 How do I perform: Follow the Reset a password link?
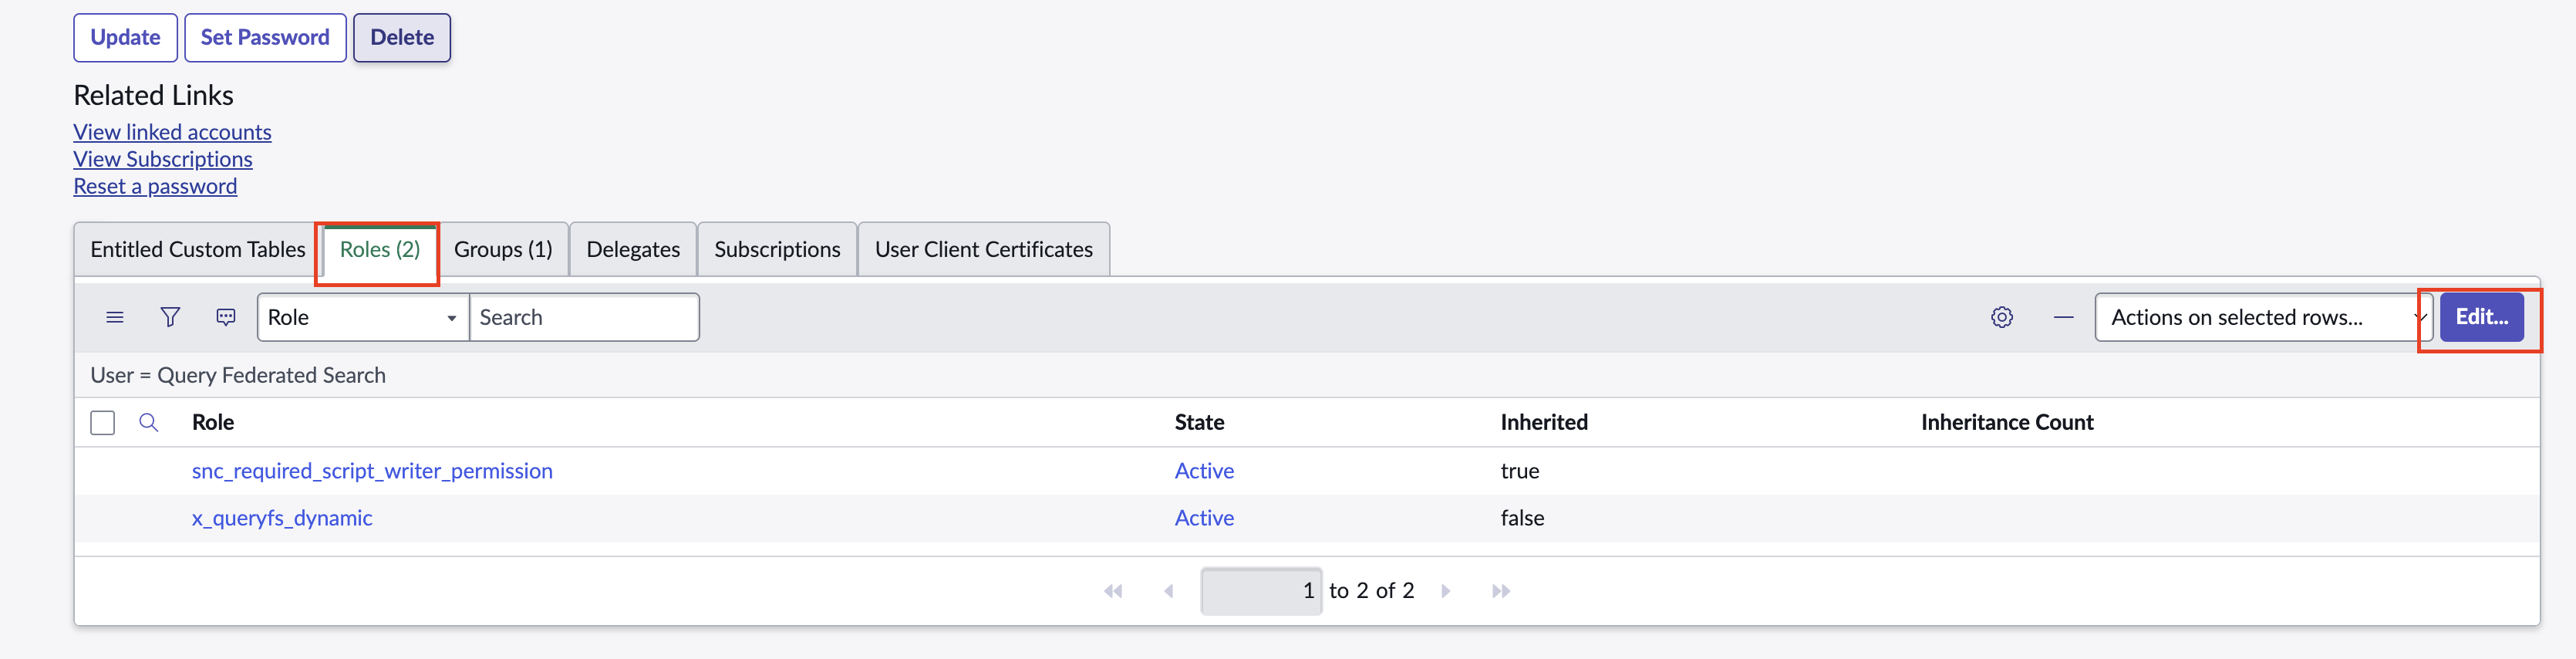(155, 186)
